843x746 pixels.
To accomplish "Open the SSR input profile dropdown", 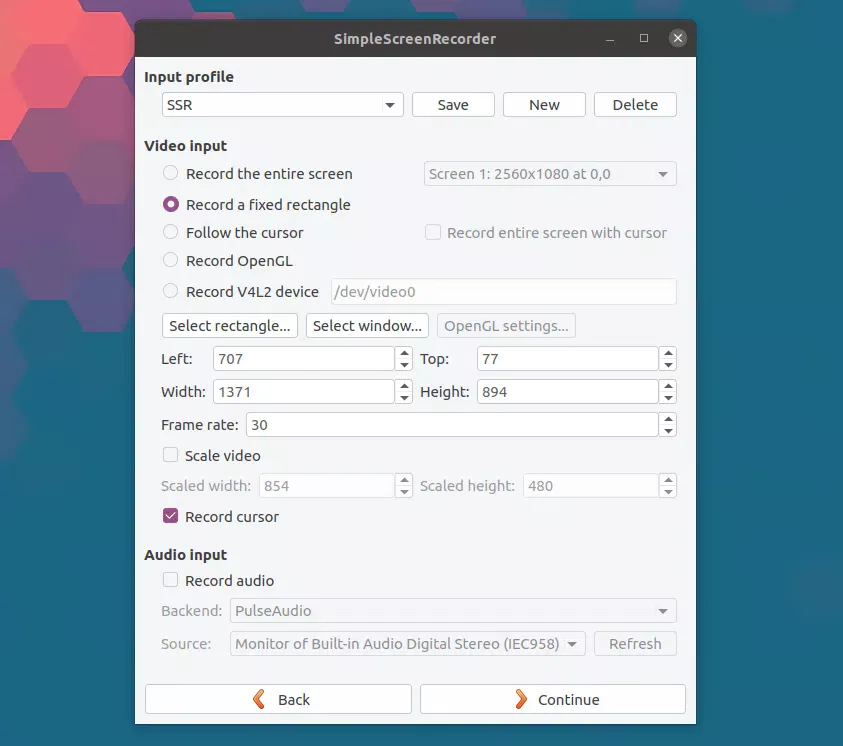I will (x=283, y=105).
